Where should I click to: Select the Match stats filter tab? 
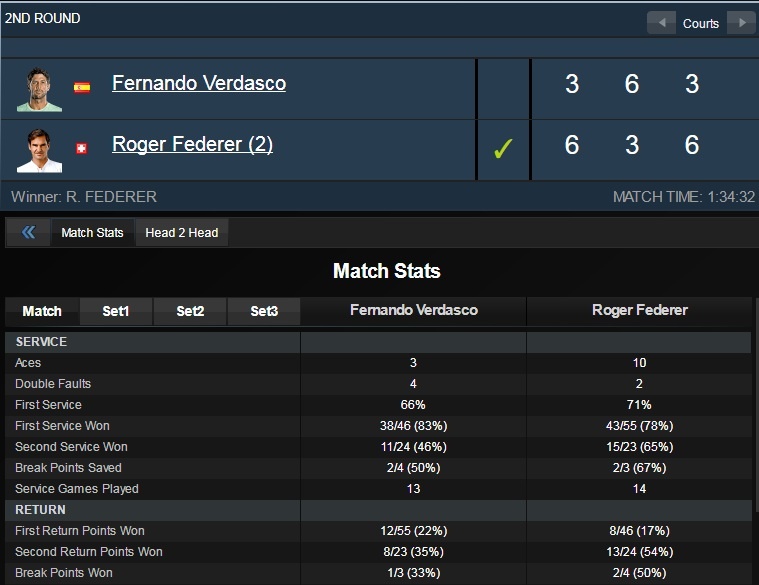[42, 311]
